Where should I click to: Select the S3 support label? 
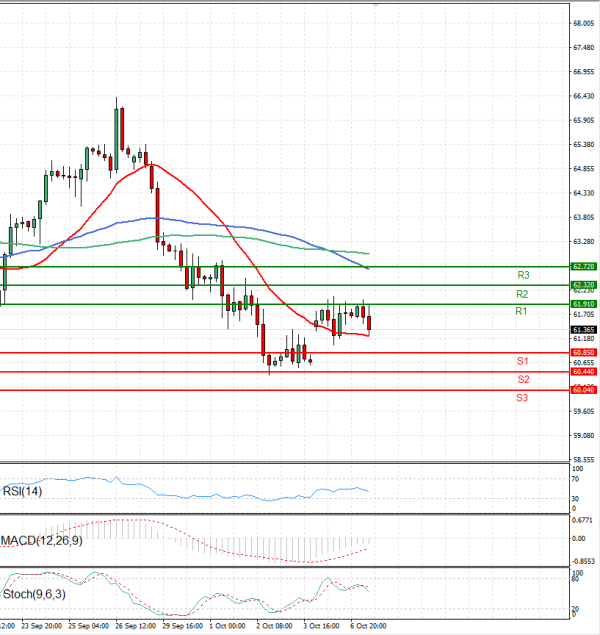(x=522, y=398)
